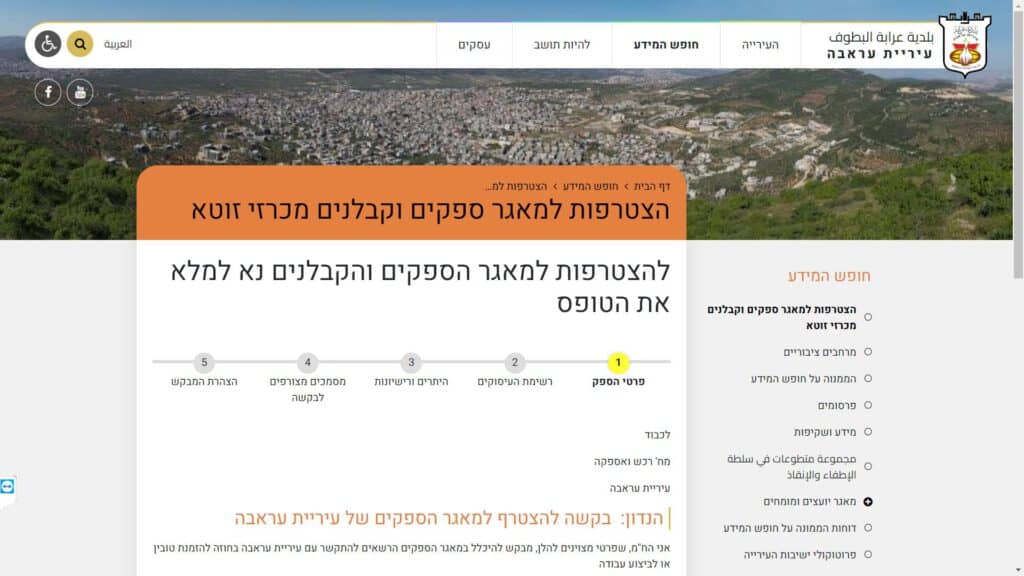1024x576 pixels.
Task: Go to step 4 מסמכים מצורפים לבקשה
Action: click(308, 362)
